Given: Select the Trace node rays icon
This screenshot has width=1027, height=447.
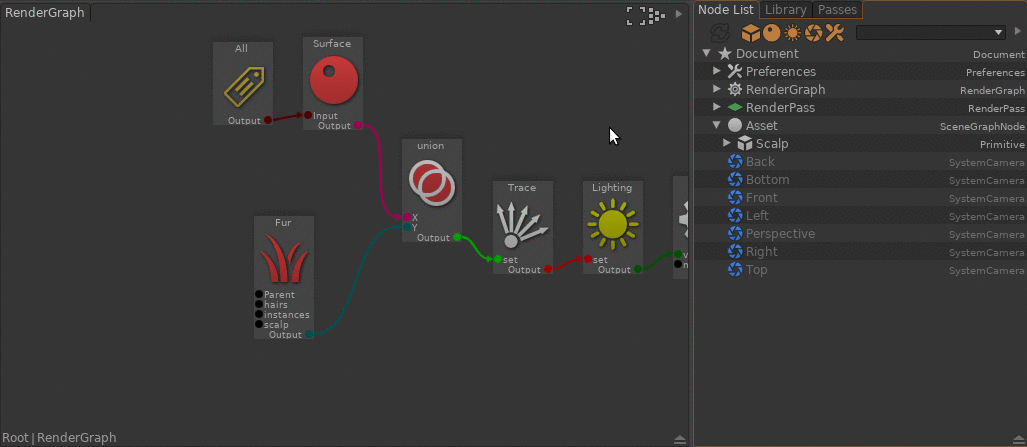Looking at the screenshot, I should point(522,224).
